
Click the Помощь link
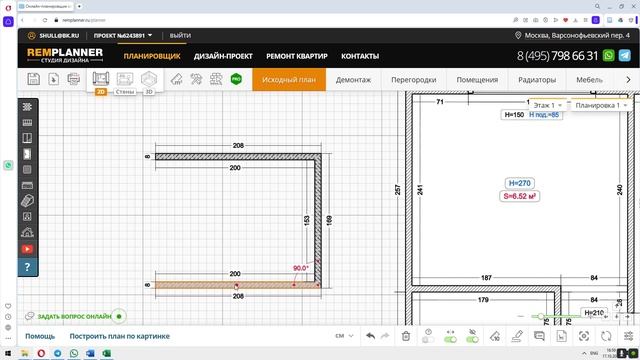(40, 336)
